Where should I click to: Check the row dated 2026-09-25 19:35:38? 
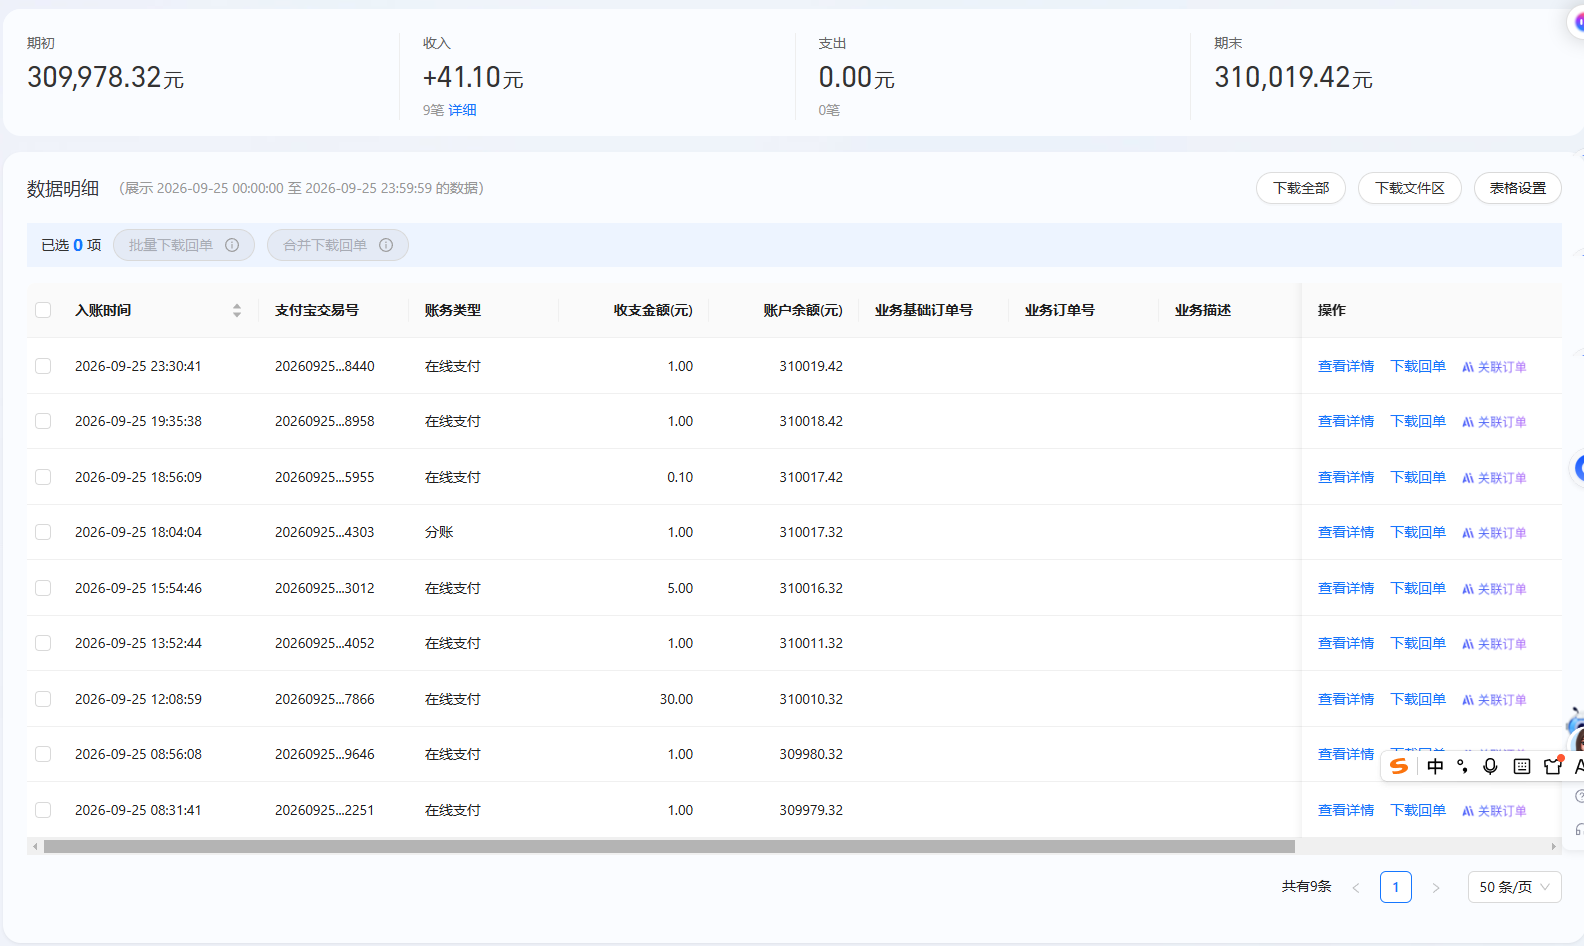click(43, 421)
